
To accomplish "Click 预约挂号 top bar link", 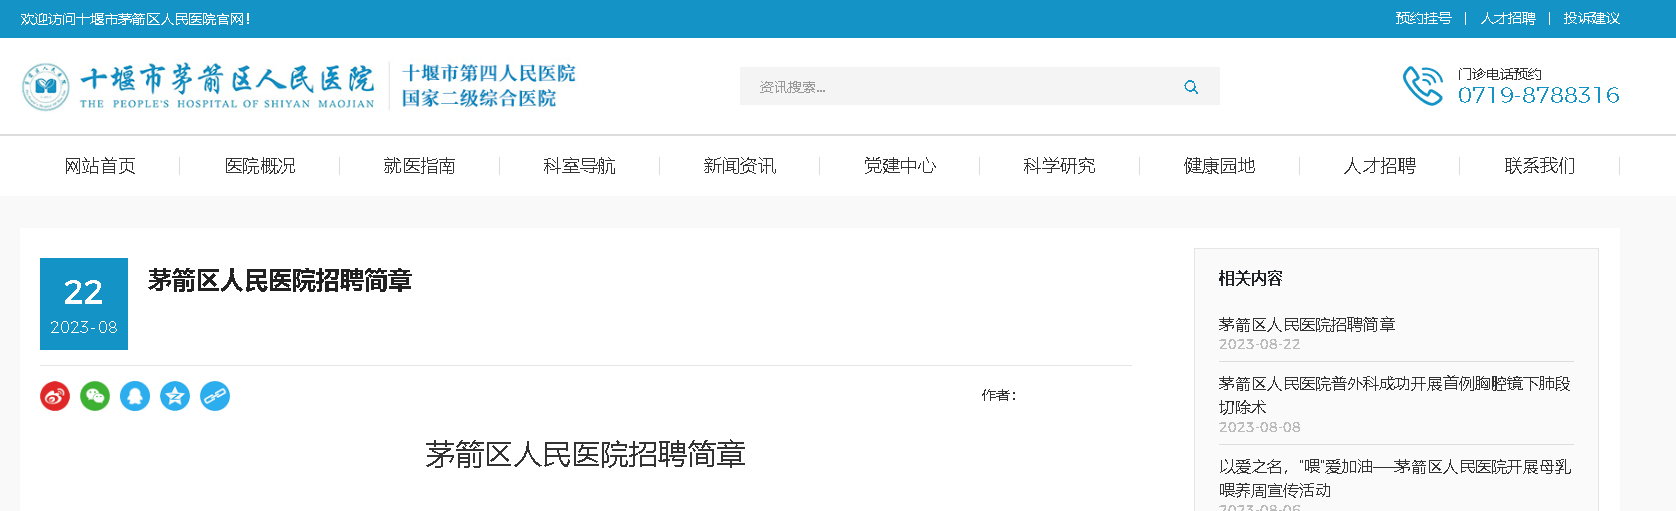I will [1424, 18].
